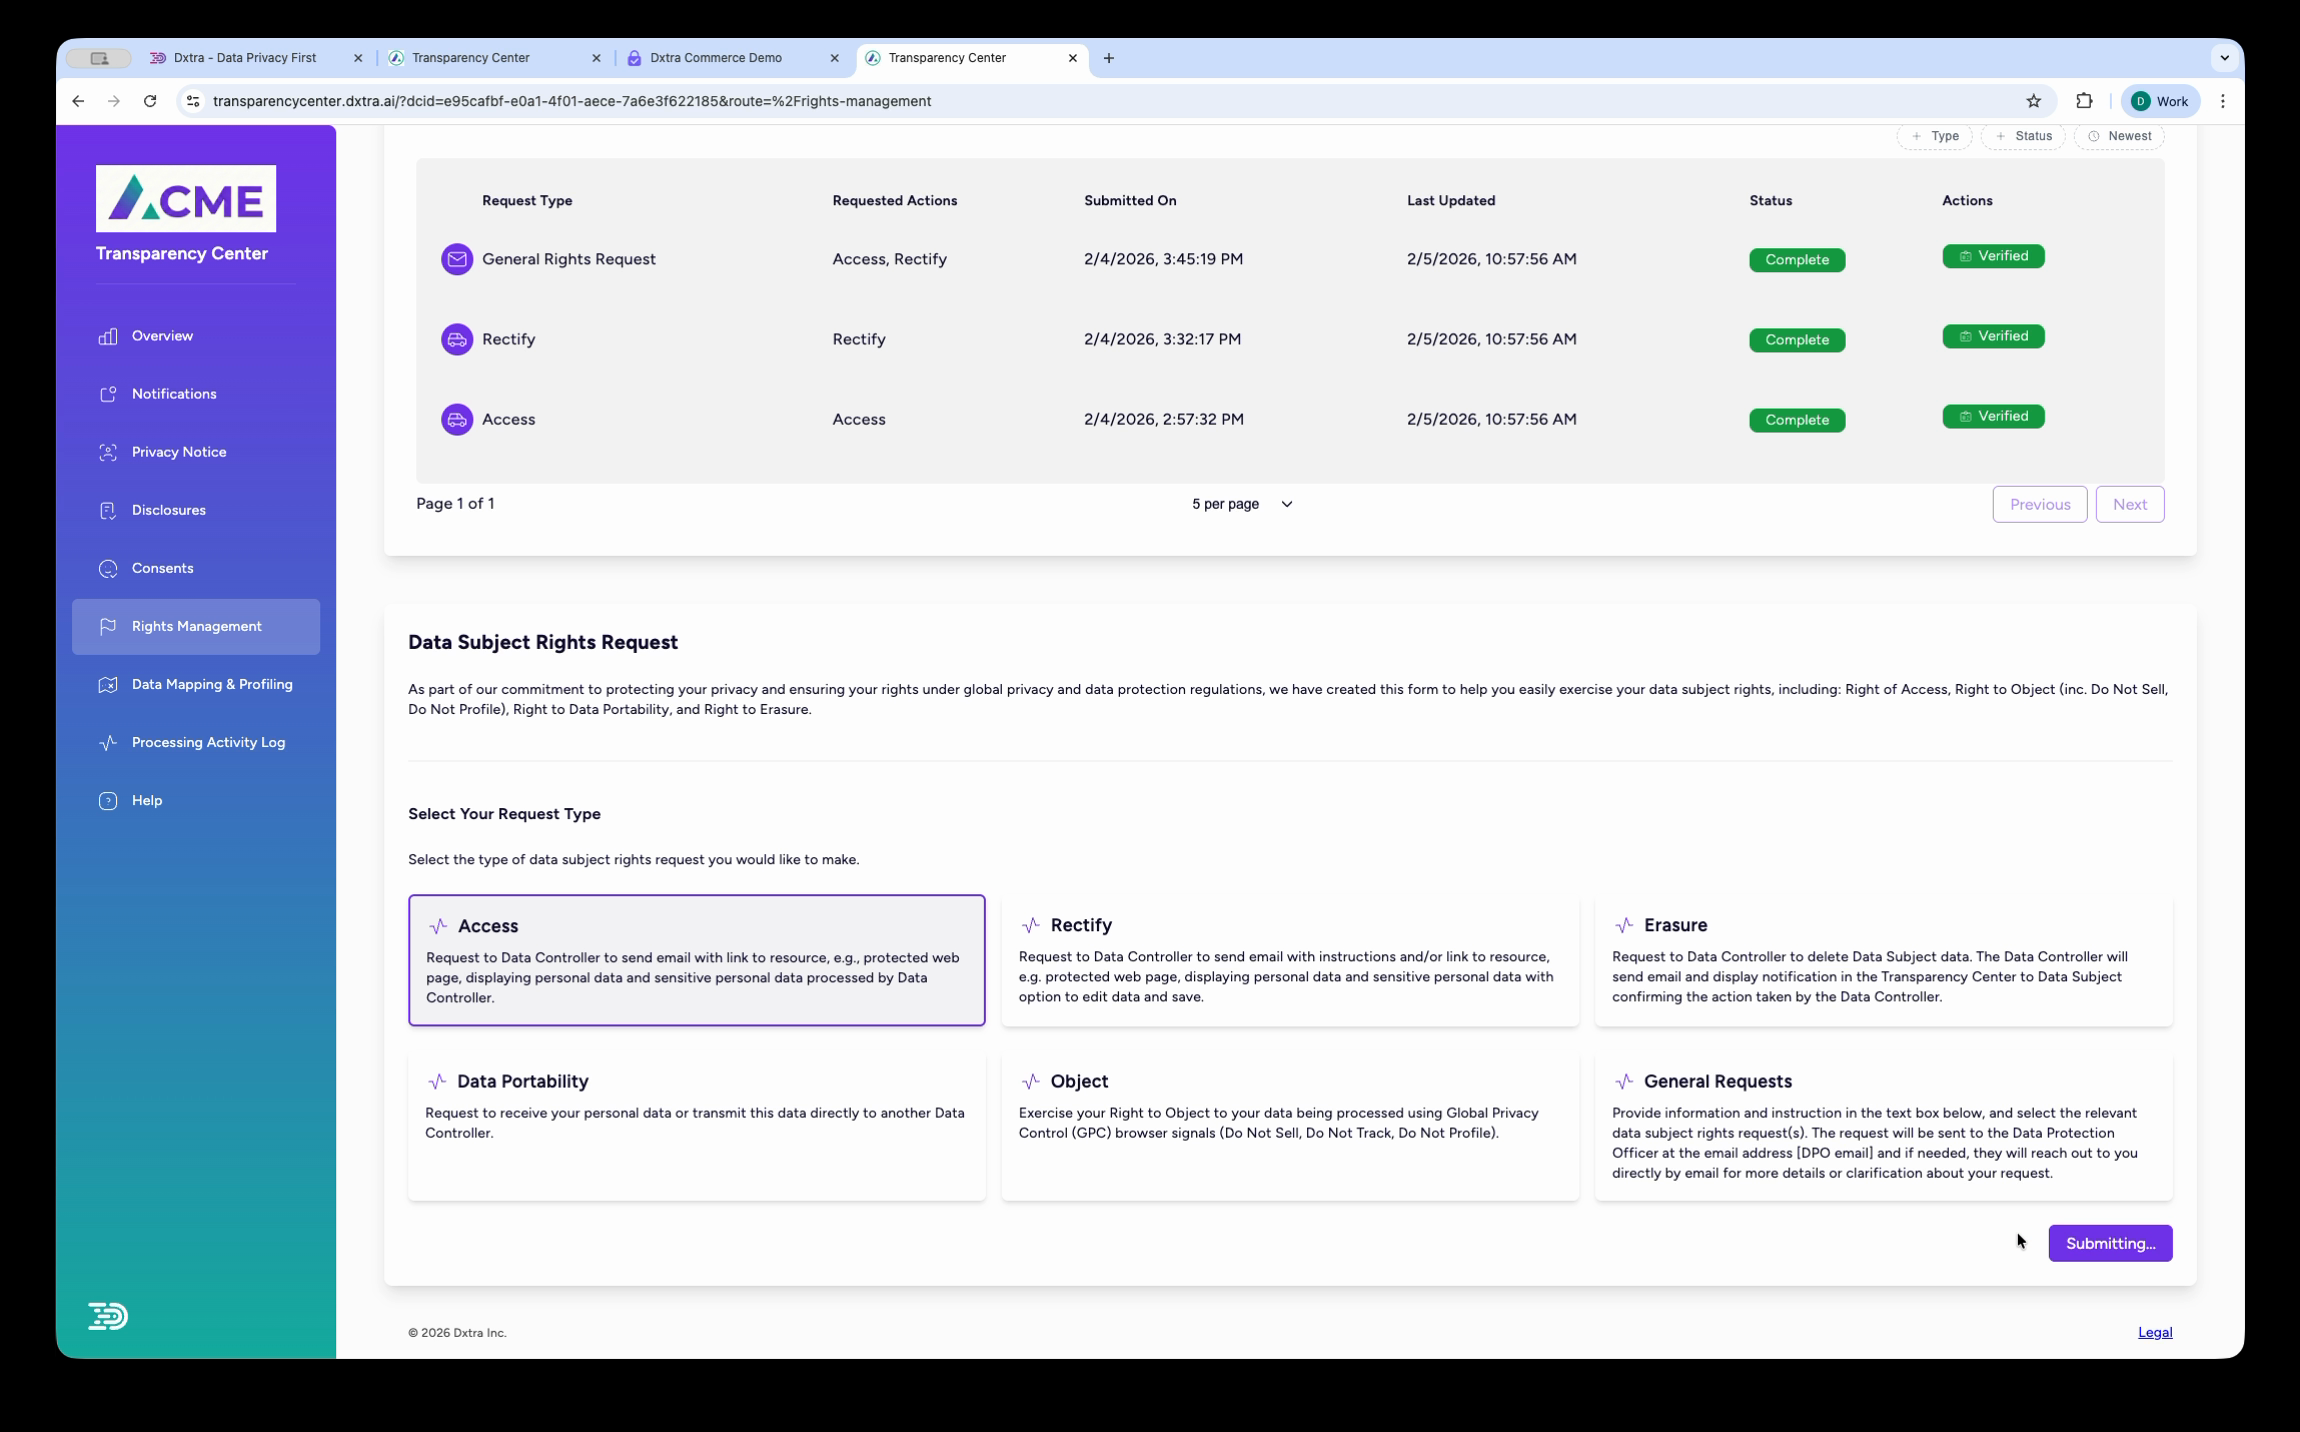Toggle the Type filter chip
This screenshot has width=2300, height=1432.
point(1934,135)
